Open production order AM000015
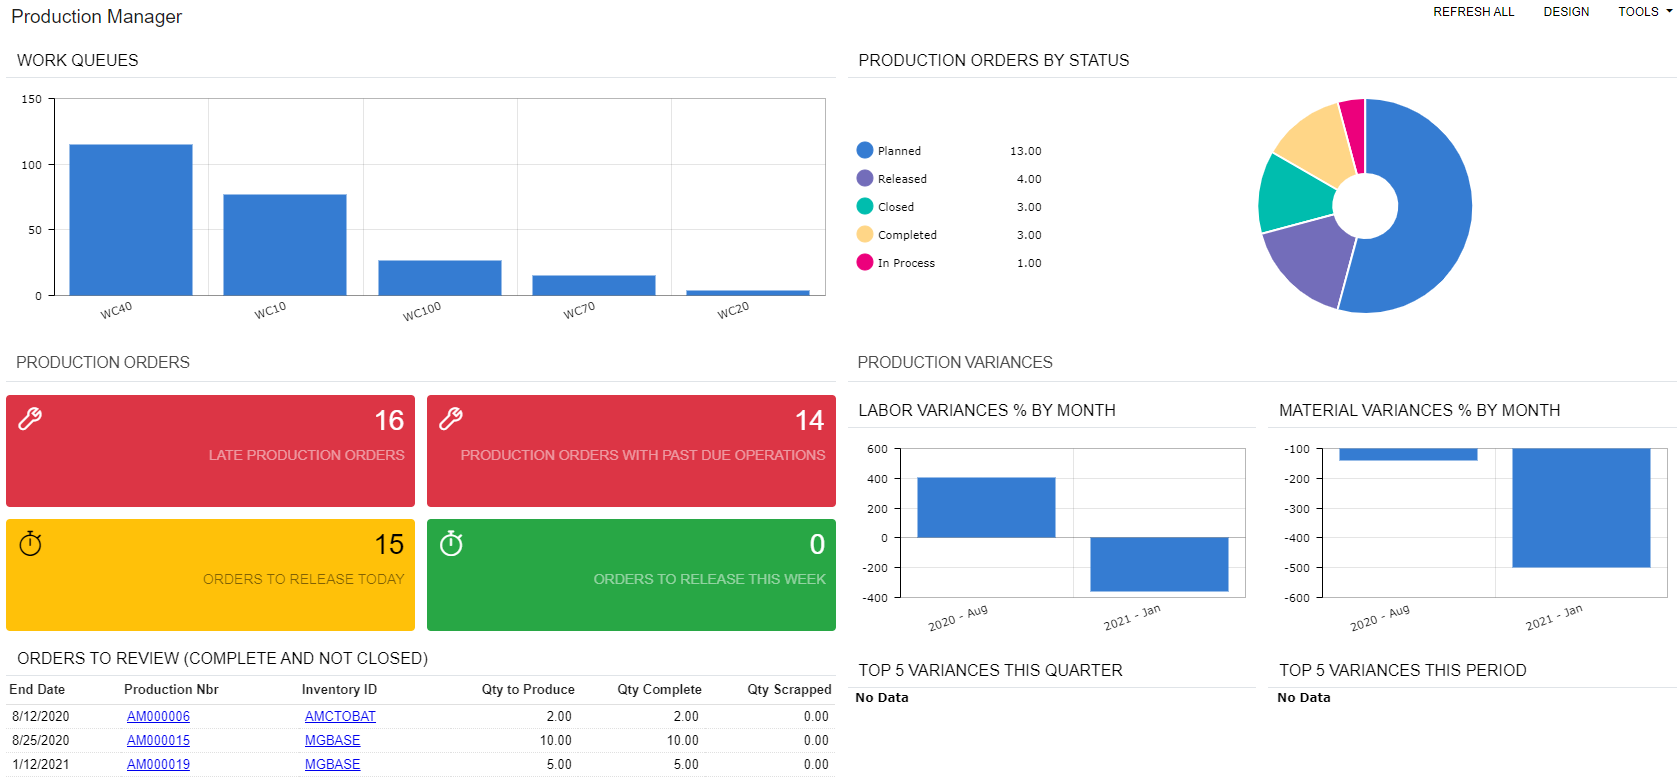 [158, 740]
